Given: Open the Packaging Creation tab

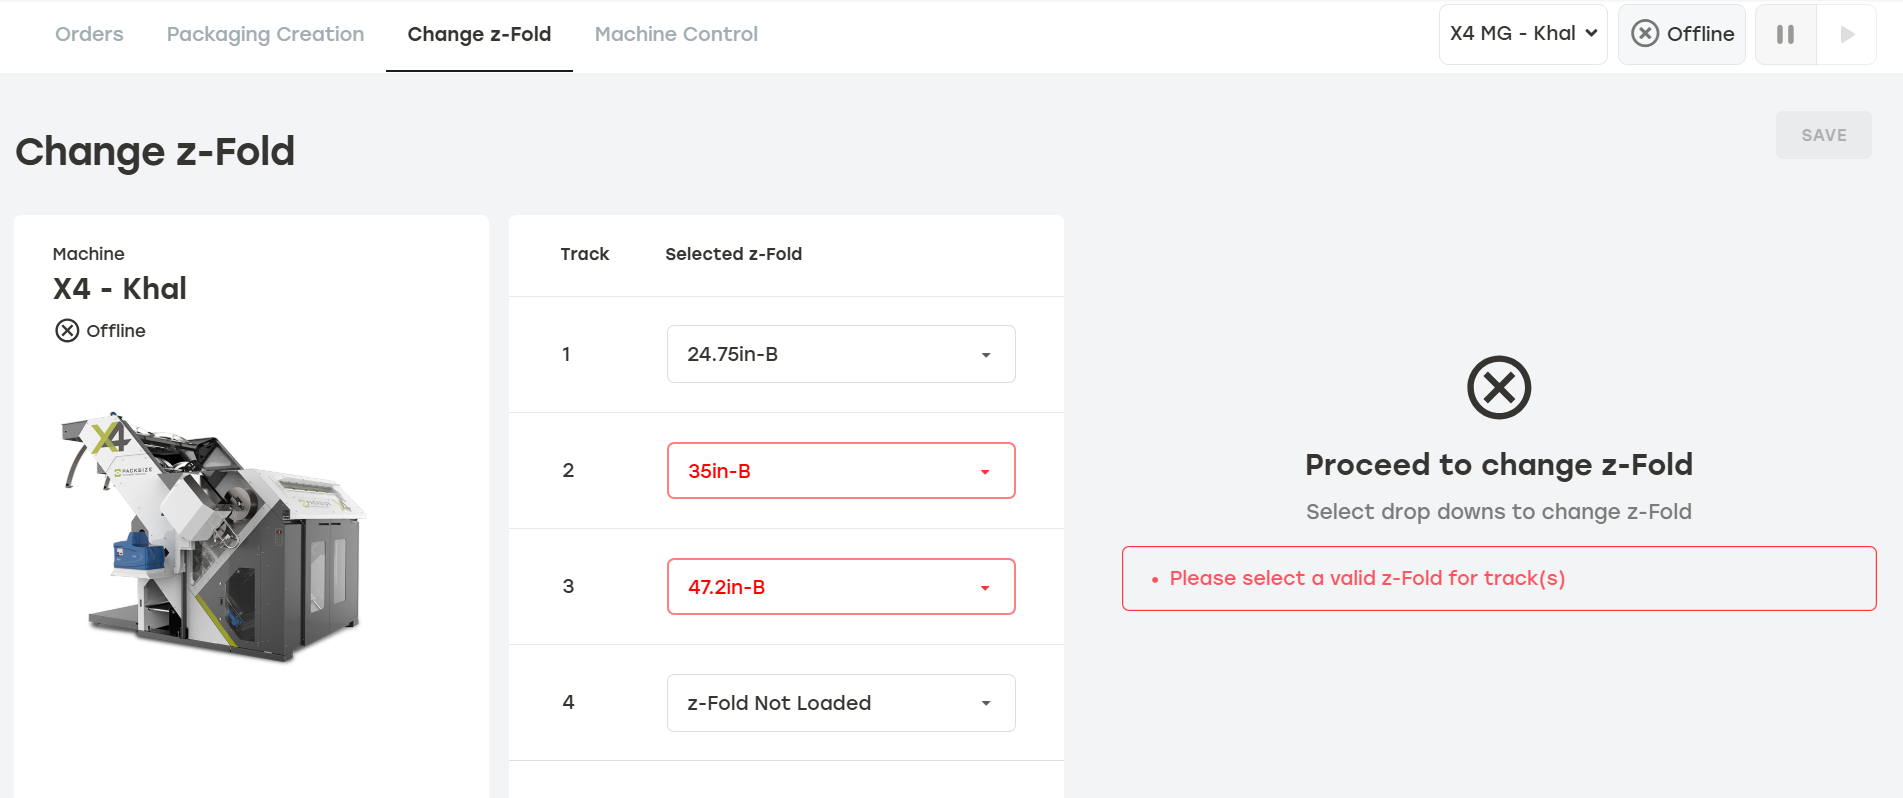Looking at the screenshot, I should 265,34.
